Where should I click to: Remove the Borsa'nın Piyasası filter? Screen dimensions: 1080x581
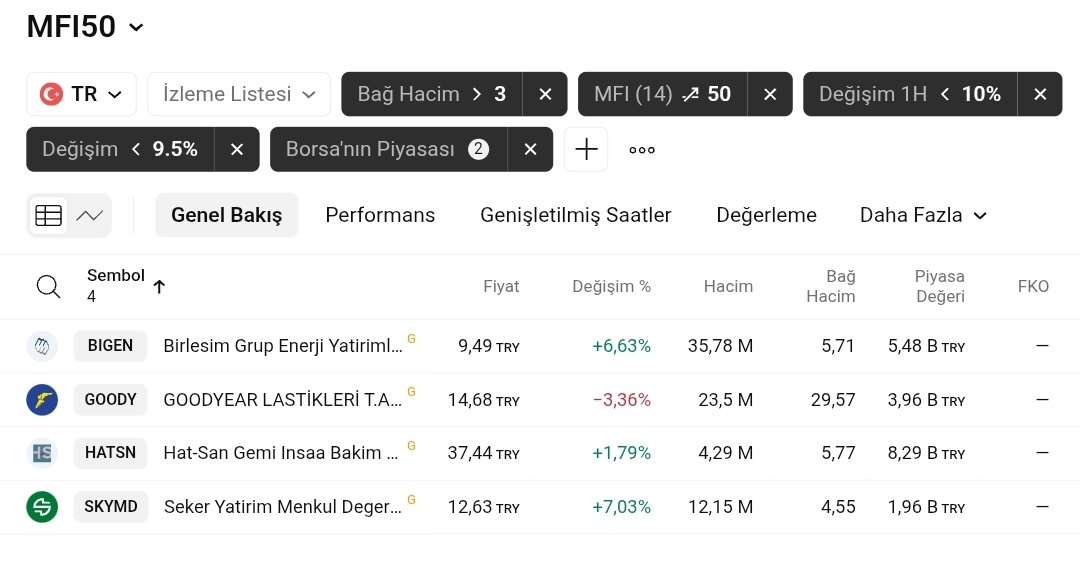(531, 149)
